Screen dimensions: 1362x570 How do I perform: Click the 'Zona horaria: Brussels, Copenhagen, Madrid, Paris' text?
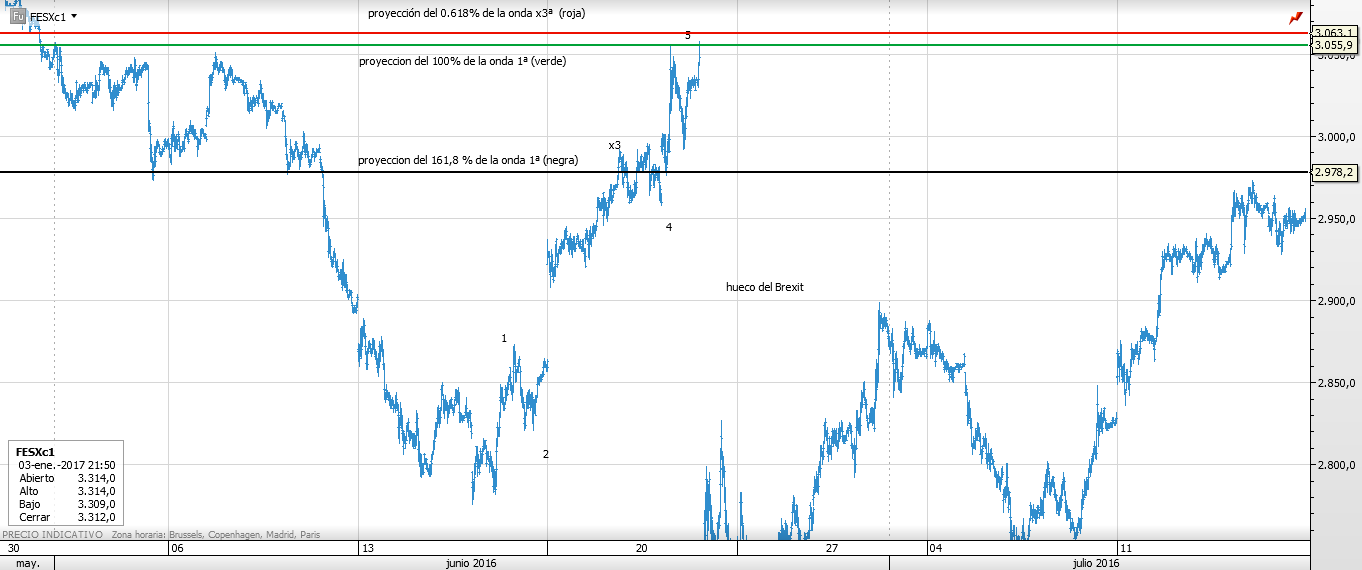click(214, 535)
